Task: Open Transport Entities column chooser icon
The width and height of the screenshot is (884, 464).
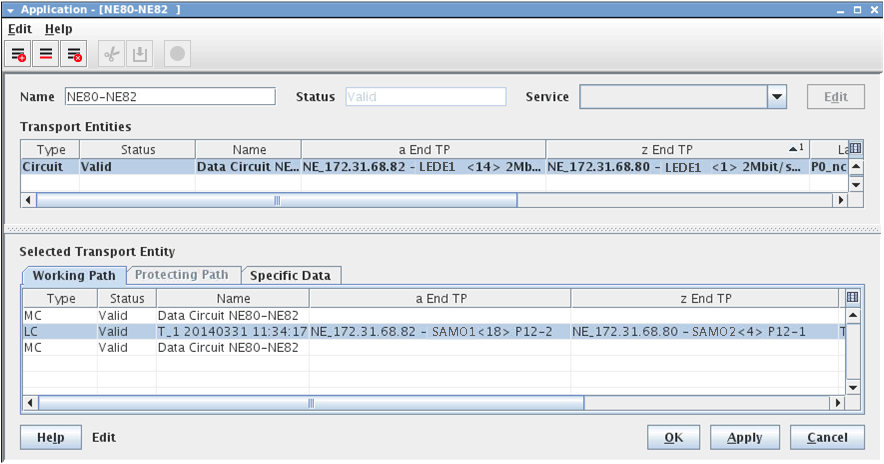Action: point(855,149)
